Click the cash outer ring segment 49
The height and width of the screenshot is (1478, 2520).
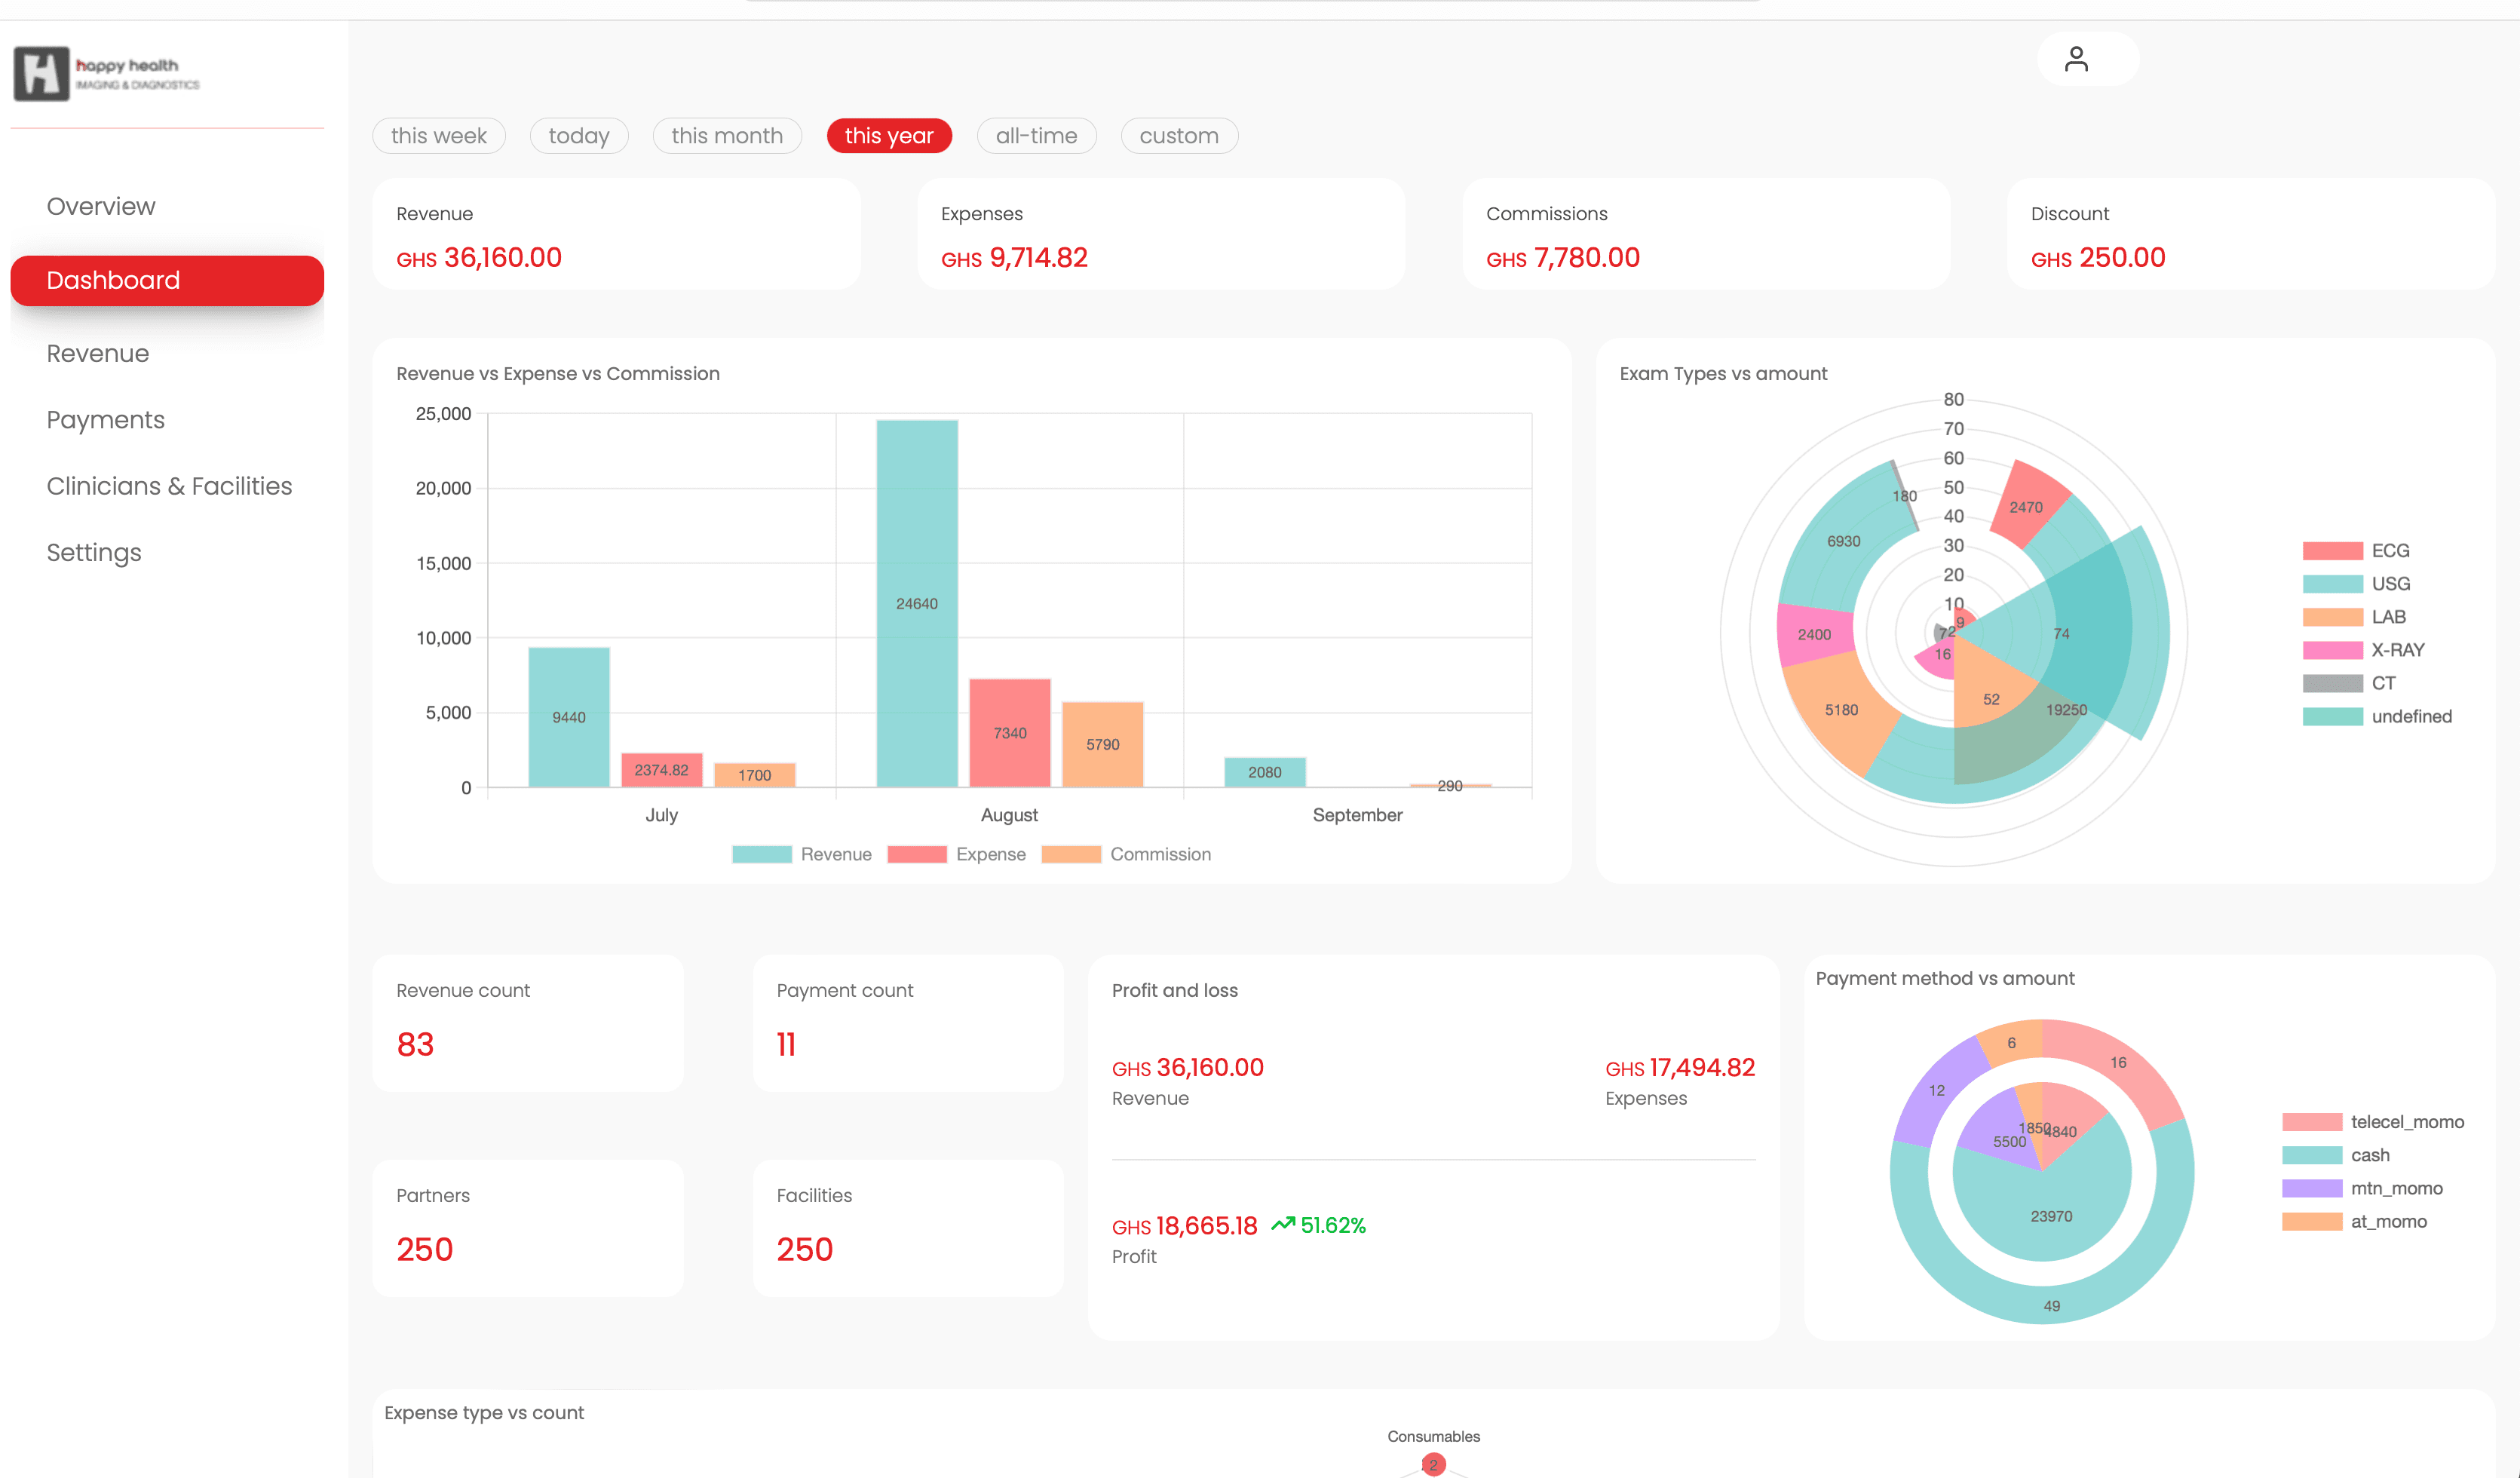click(2050, 1306)
